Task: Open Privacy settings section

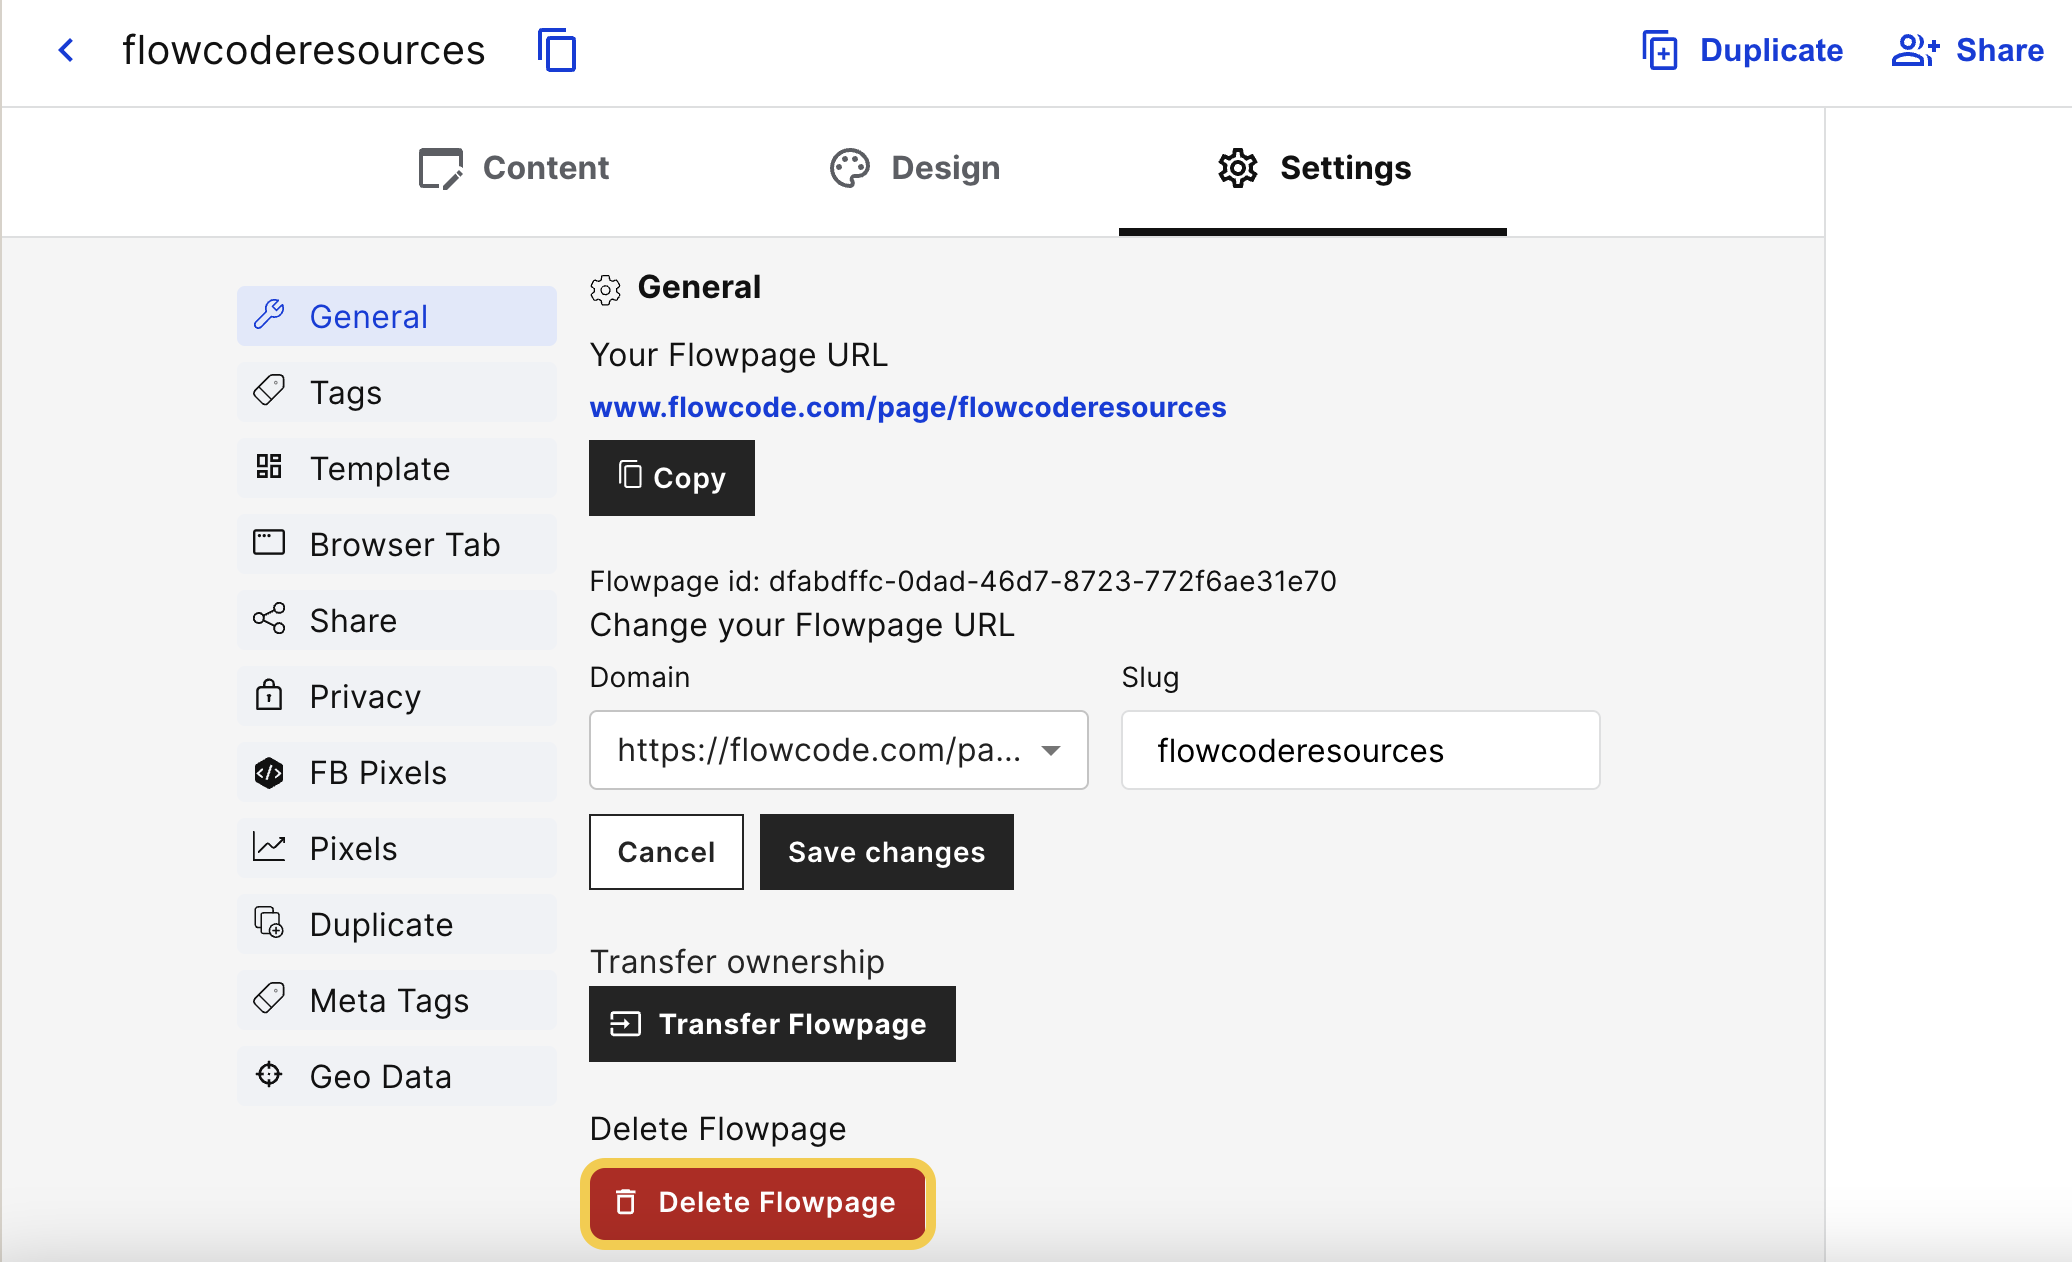Action: tap(397, 696)
